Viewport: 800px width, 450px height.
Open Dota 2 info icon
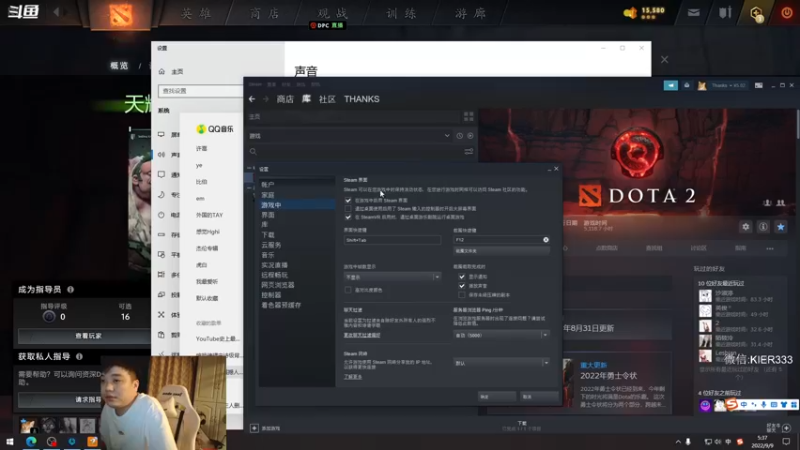763,227
